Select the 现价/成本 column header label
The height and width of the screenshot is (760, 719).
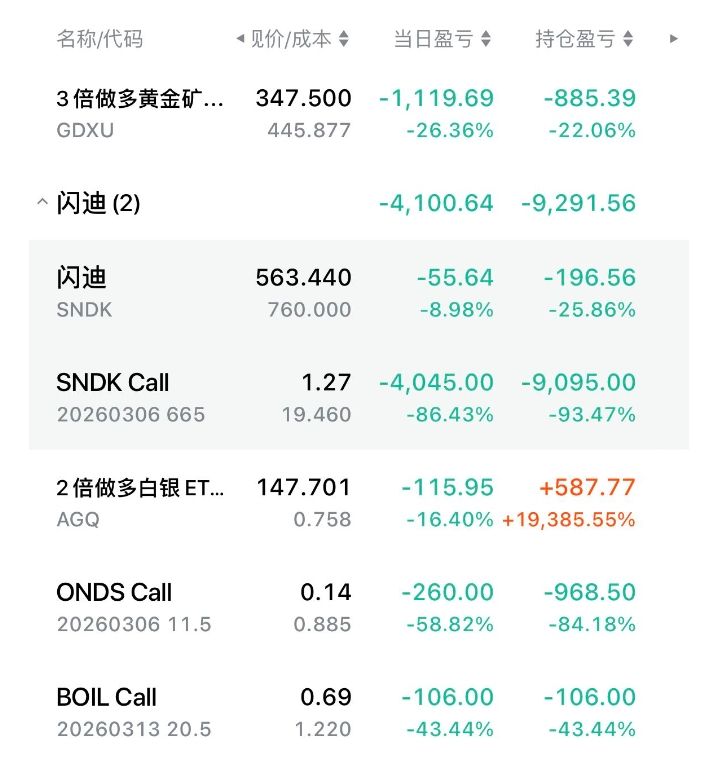point(290,39)
